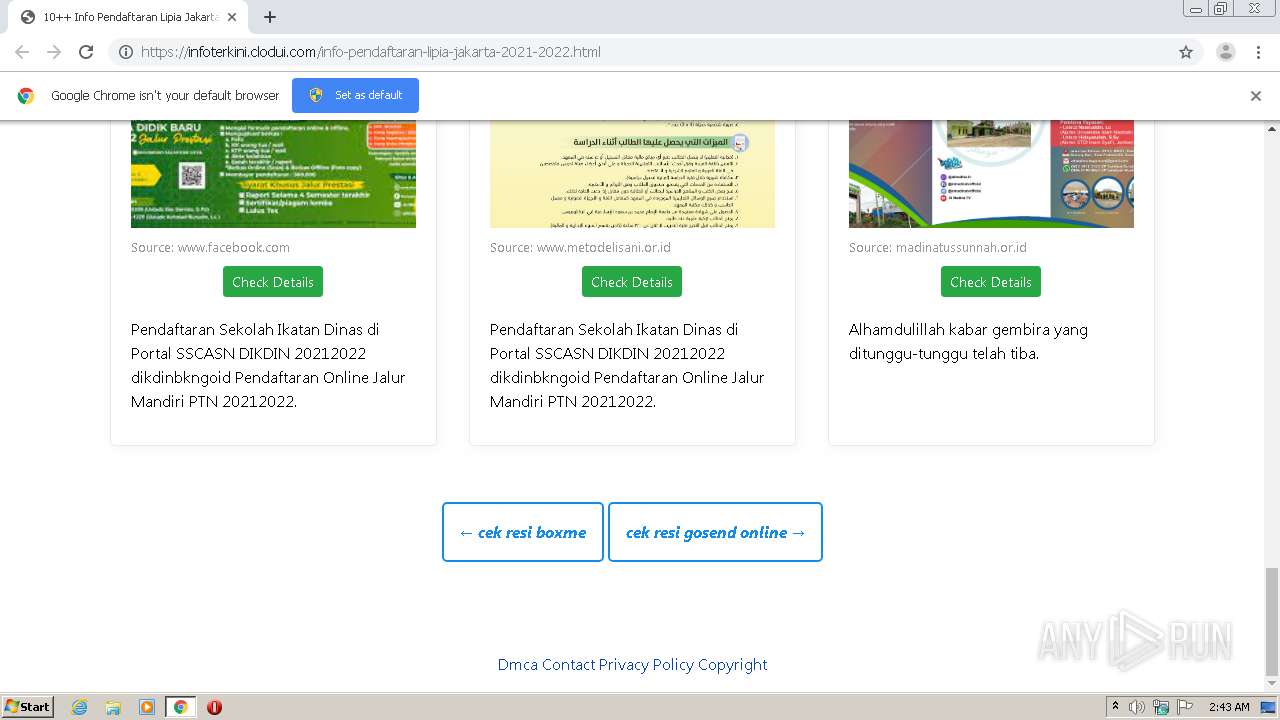Image resolution: width=1280 pixels, height=720 pixels.
Task: Launch Internet Explorer from the taskbar
Action: (x=80, y=707)
